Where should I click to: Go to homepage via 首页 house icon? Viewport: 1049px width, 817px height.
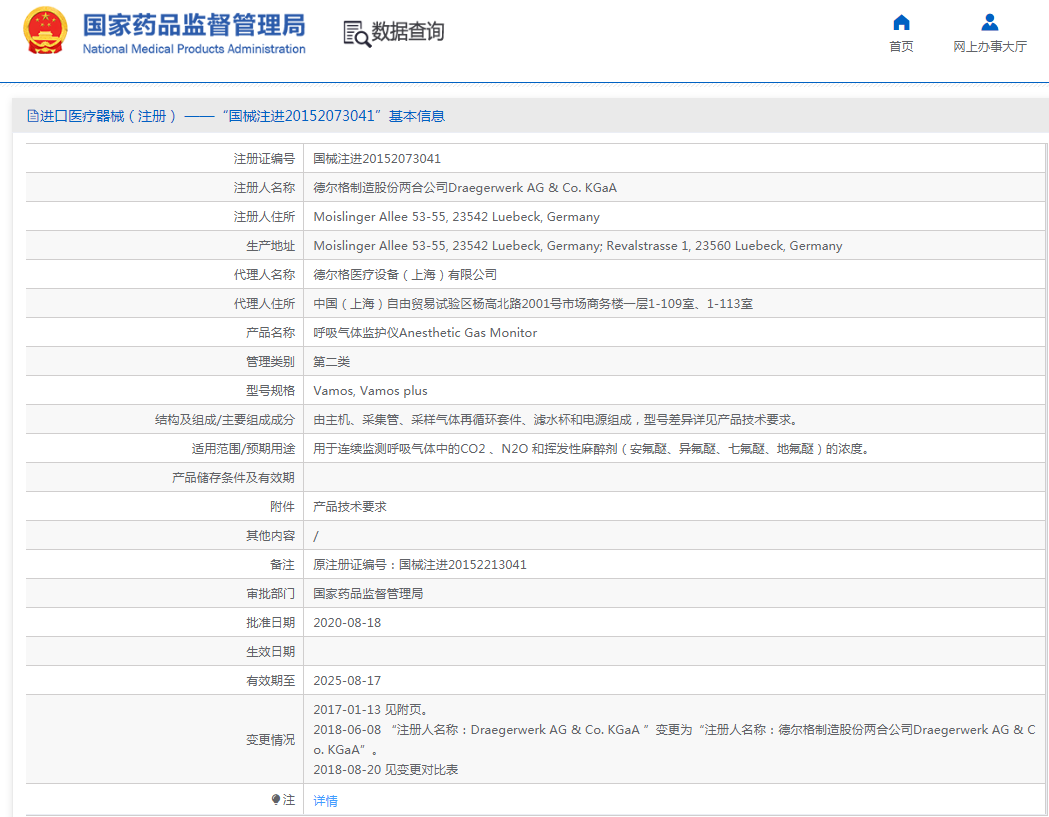tap(901, 23)
